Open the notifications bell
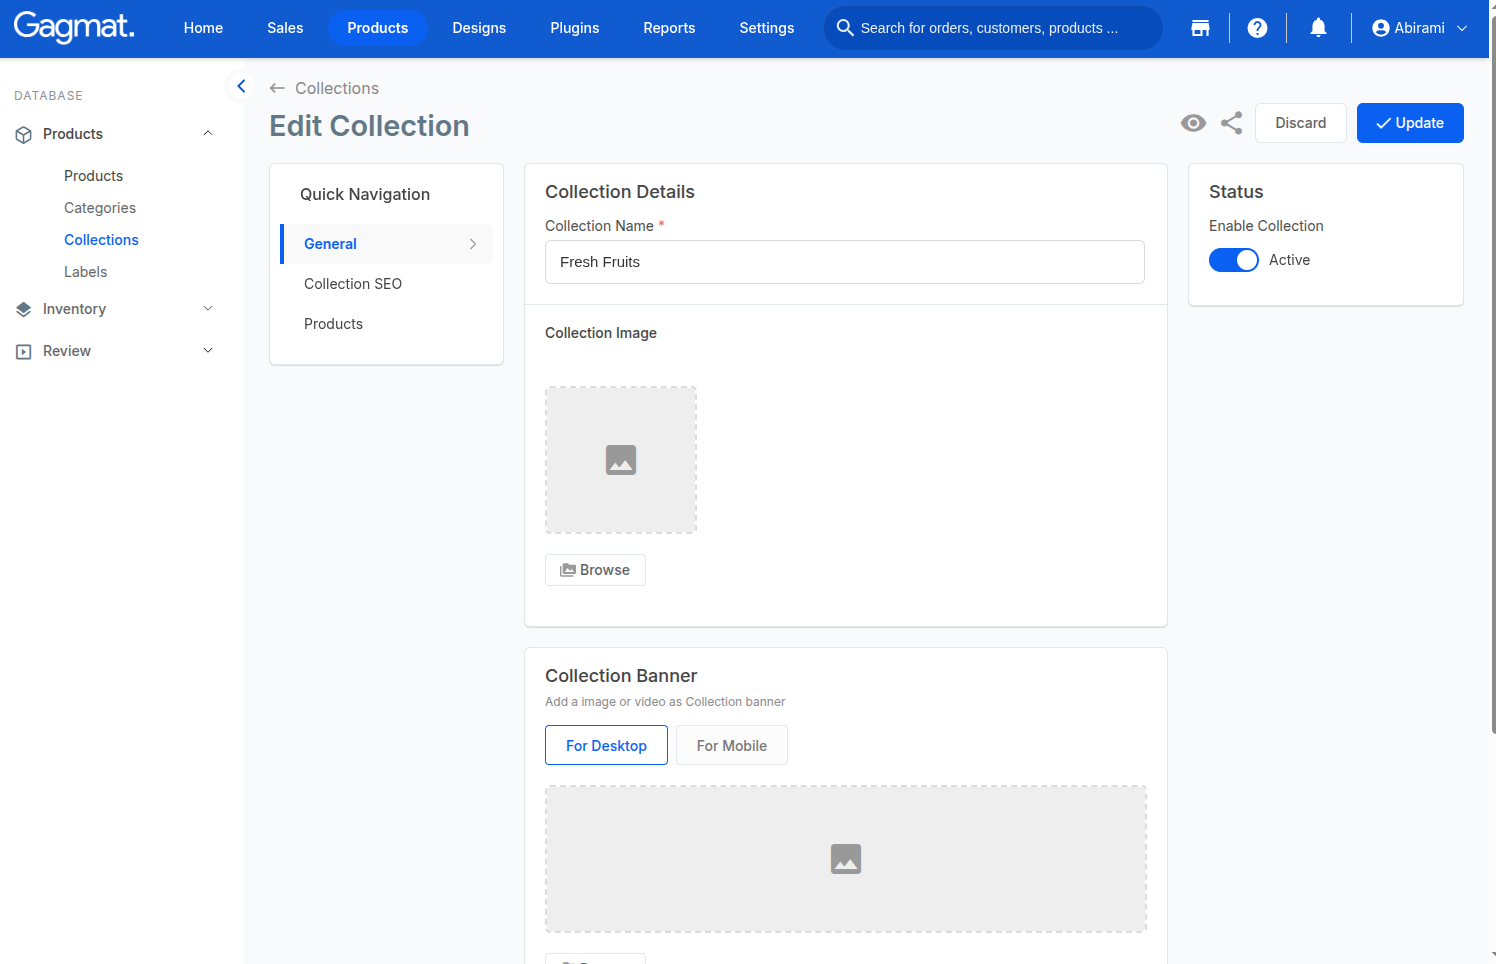1496x964 pixels. [x=1318, y=28]
